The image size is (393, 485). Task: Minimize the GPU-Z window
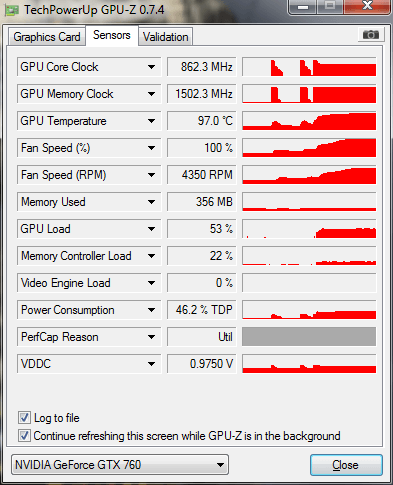pyautogui.click(x=303, y=7)
